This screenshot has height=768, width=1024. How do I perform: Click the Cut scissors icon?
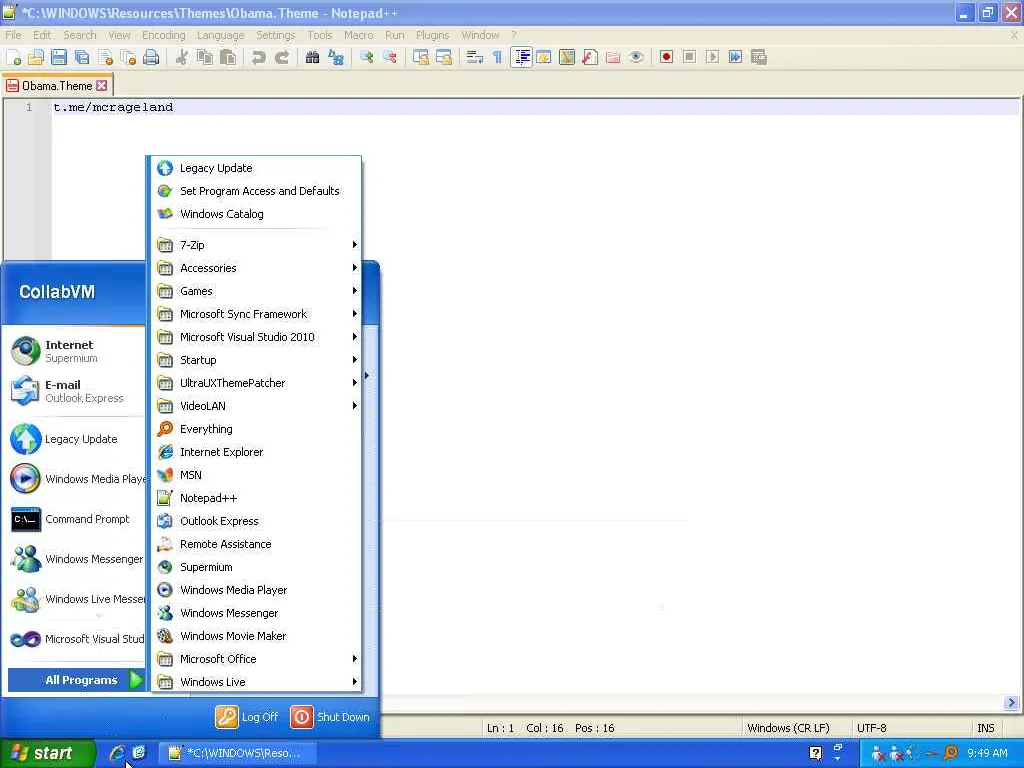click(x=182, y=57)
